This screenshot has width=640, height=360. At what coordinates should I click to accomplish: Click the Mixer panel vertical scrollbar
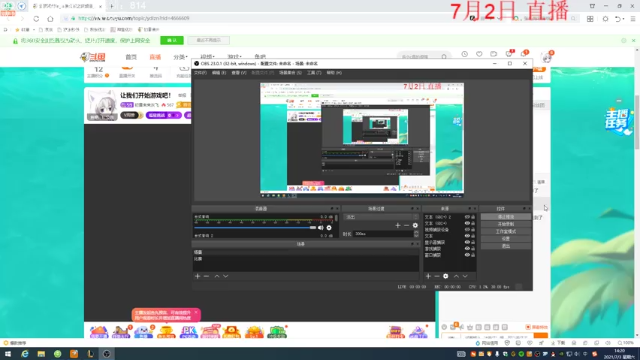tap(336, 219)
